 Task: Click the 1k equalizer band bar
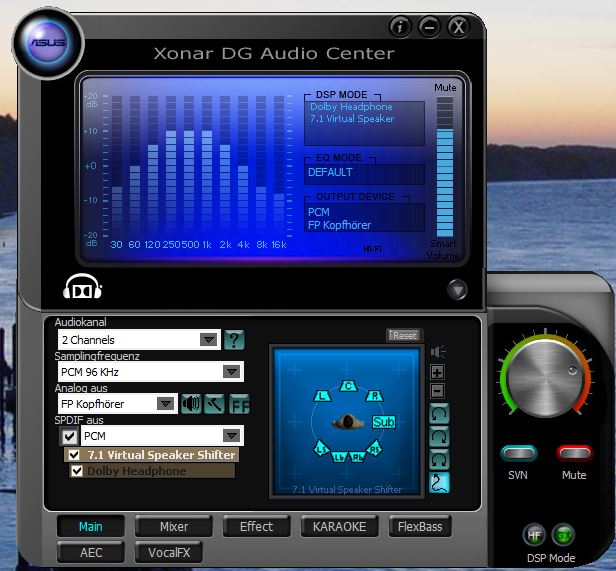(207, 165)
